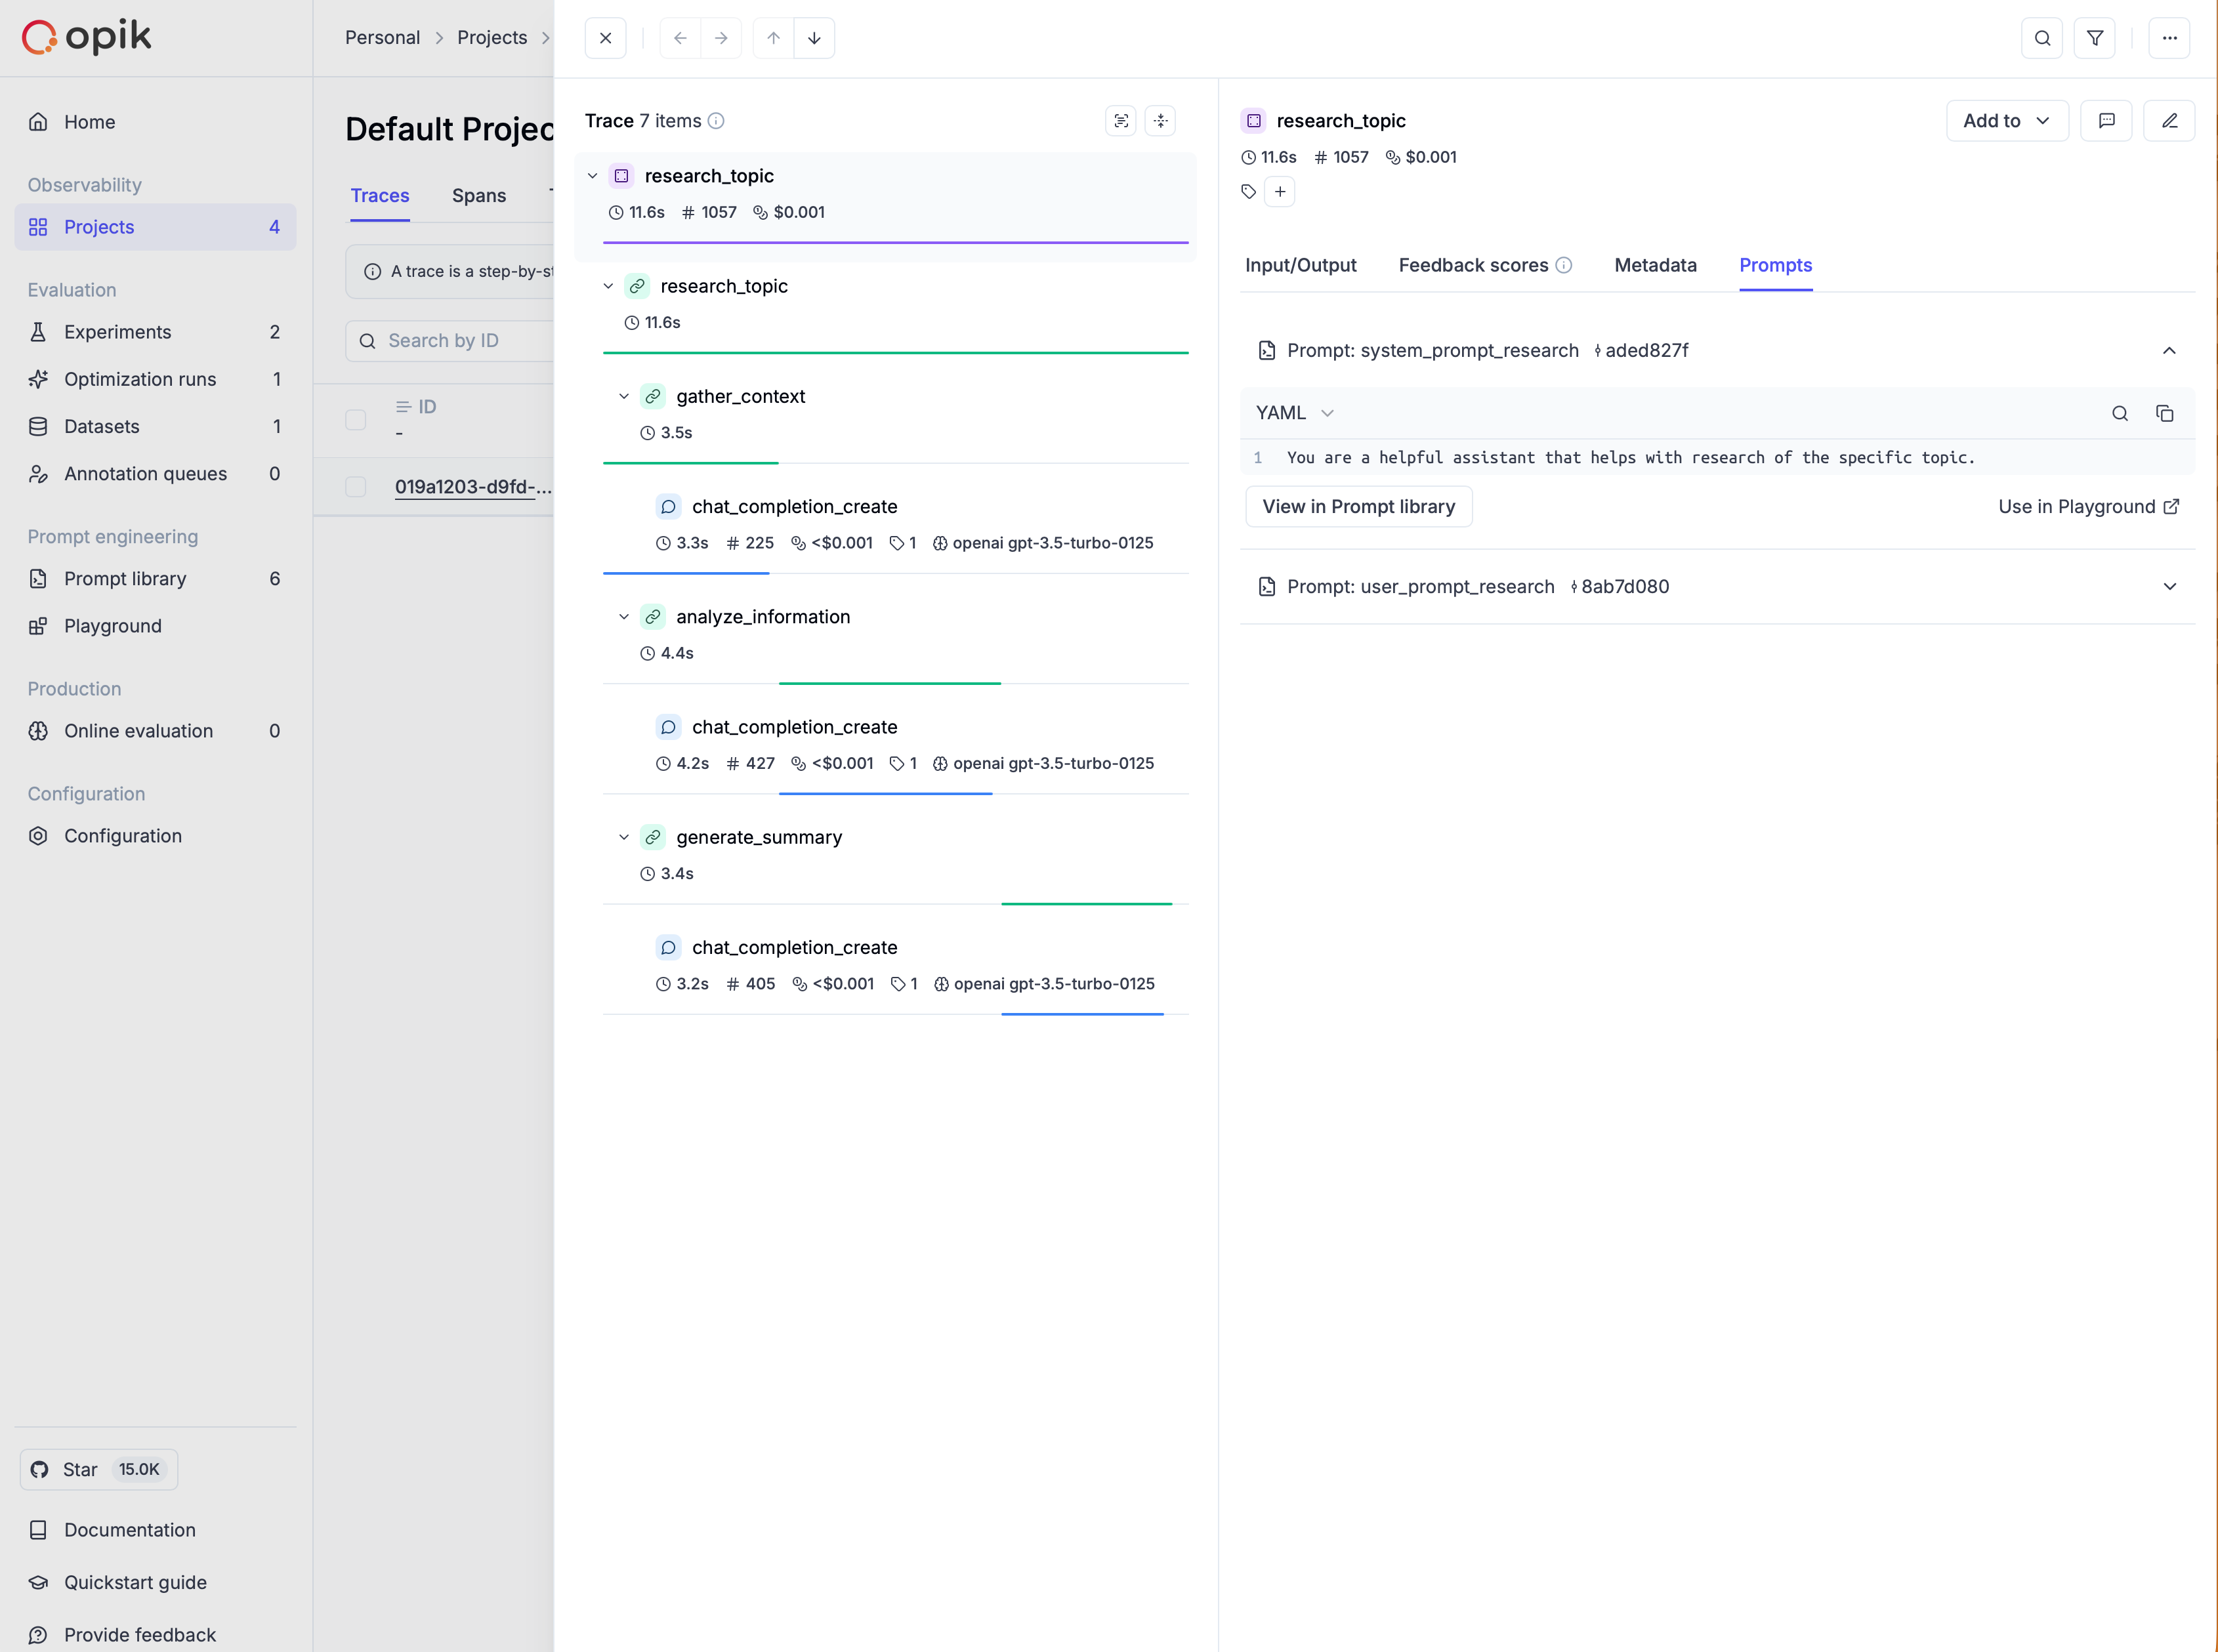Image resolution: width=2218 pixels, height=1652 pixels.
Task: Open the Add to dropdown
Action: [x=2006, y=121]
